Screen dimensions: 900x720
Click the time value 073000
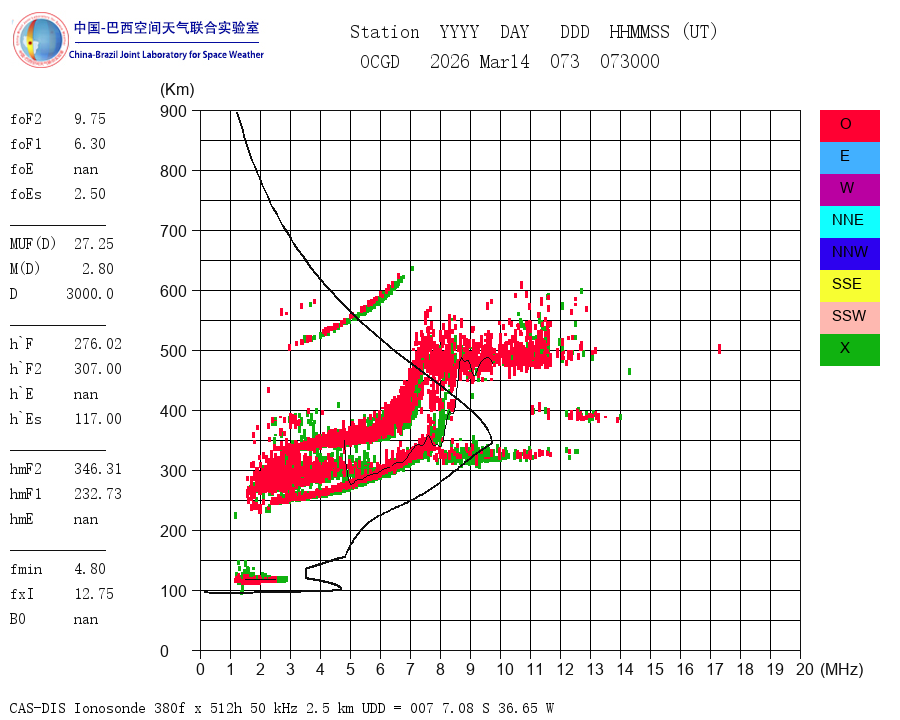630,61
